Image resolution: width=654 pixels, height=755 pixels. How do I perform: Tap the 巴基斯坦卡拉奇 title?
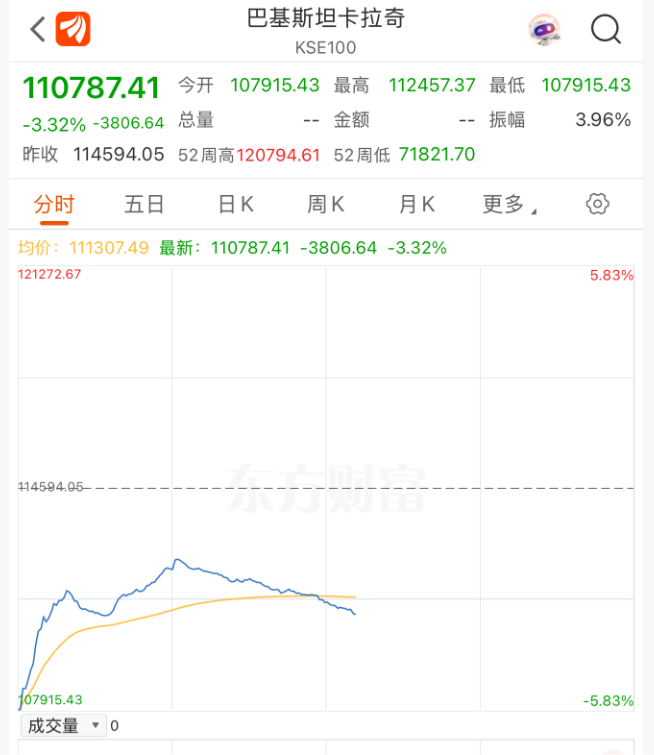(326, 18)
